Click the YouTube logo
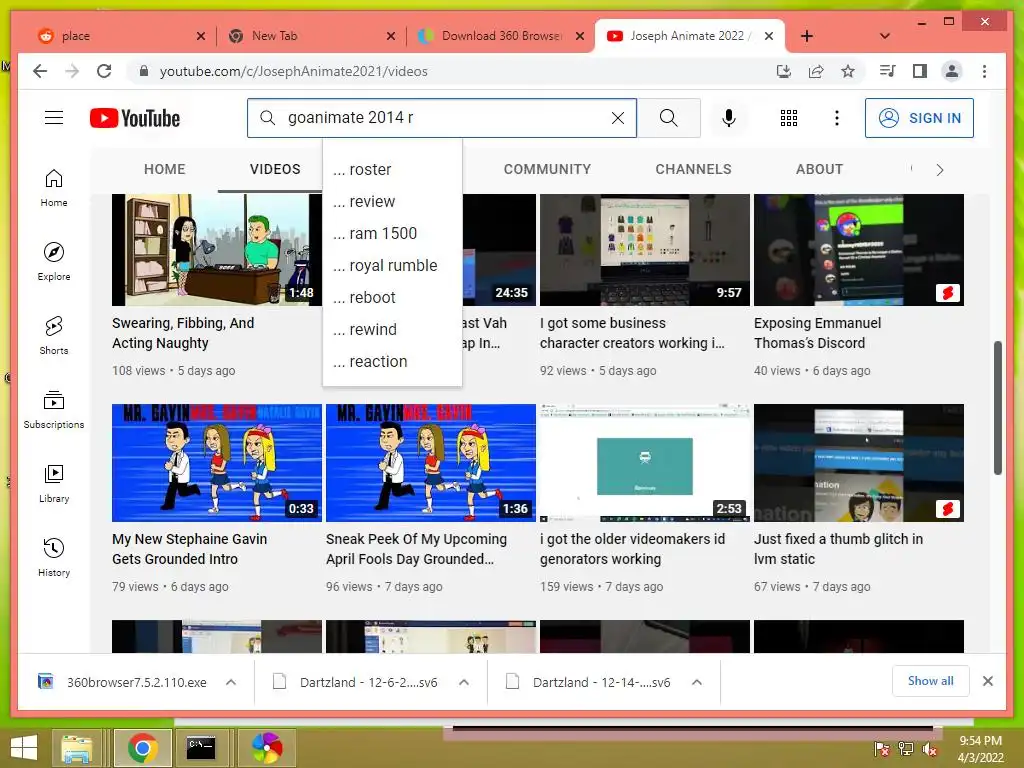The image size is (1024, 768). (135, 118)
